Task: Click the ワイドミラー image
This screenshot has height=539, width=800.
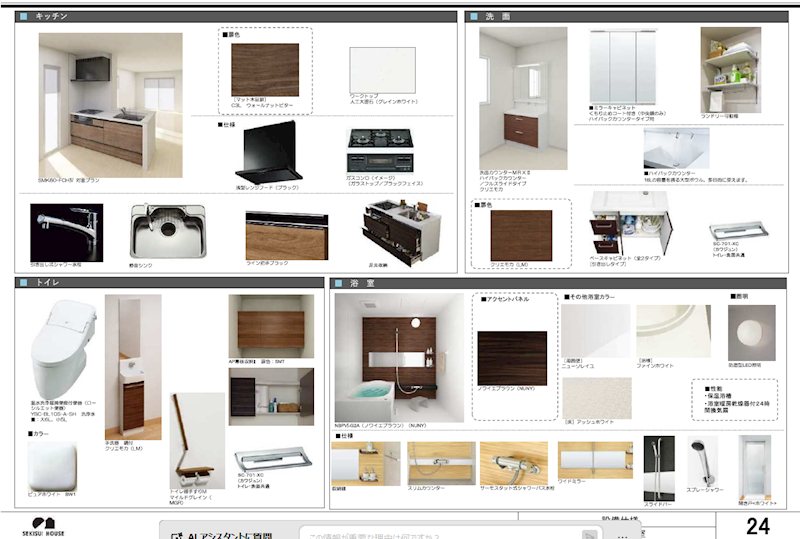Action: 595,460
